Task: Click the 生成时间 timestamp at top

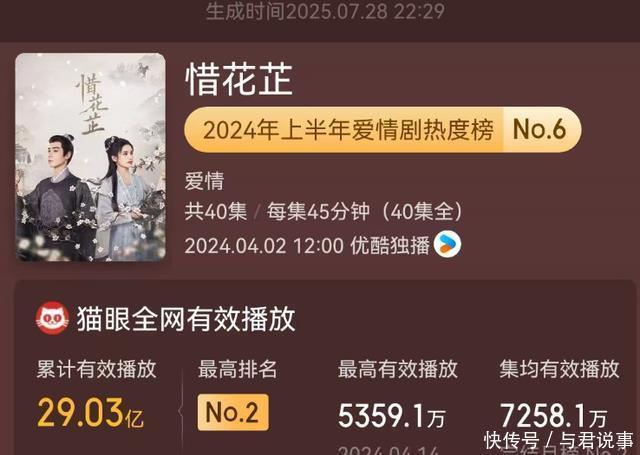Action: click(x=325, y=11)
